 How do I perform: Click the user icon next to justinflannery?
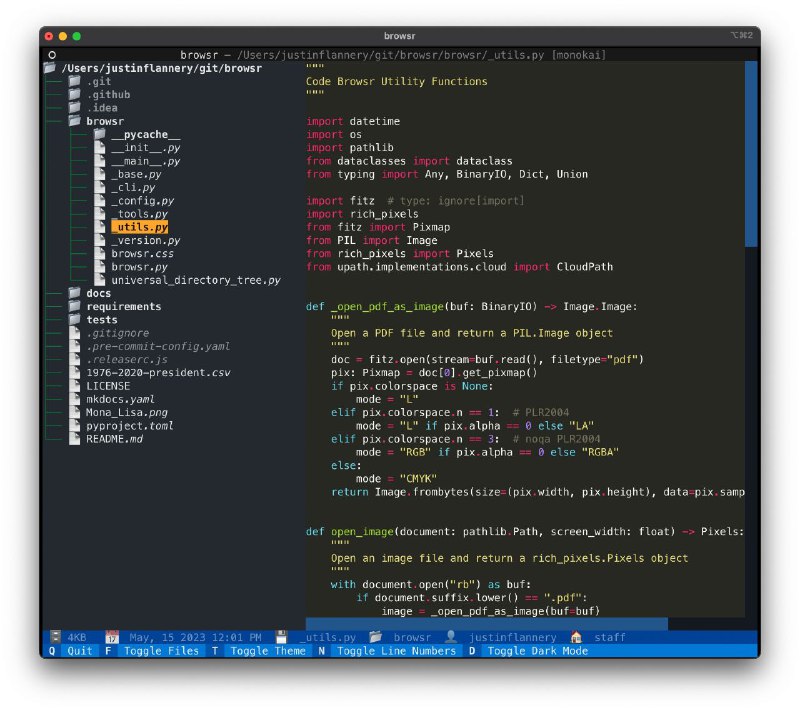[x=451, y=637]
